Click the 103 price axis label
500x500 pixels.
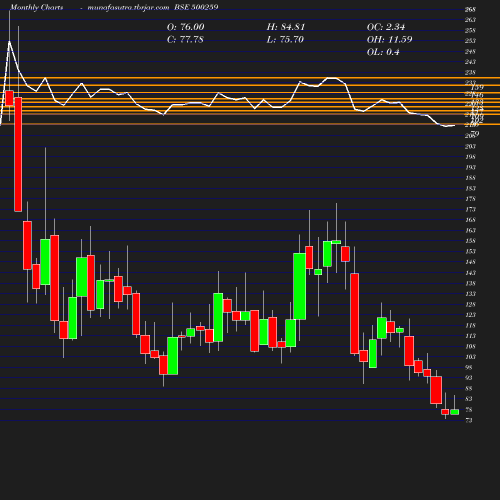(470, 357)
